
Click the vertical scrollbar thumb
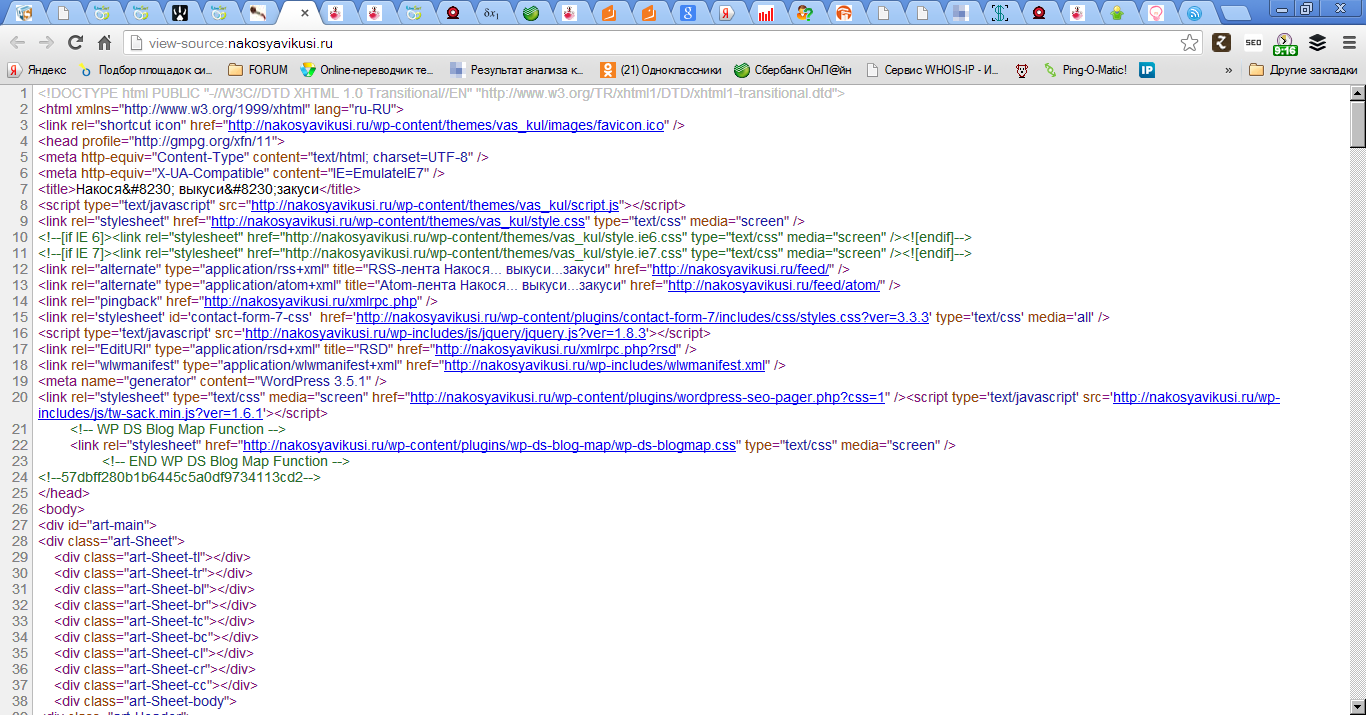(1357, 125)
